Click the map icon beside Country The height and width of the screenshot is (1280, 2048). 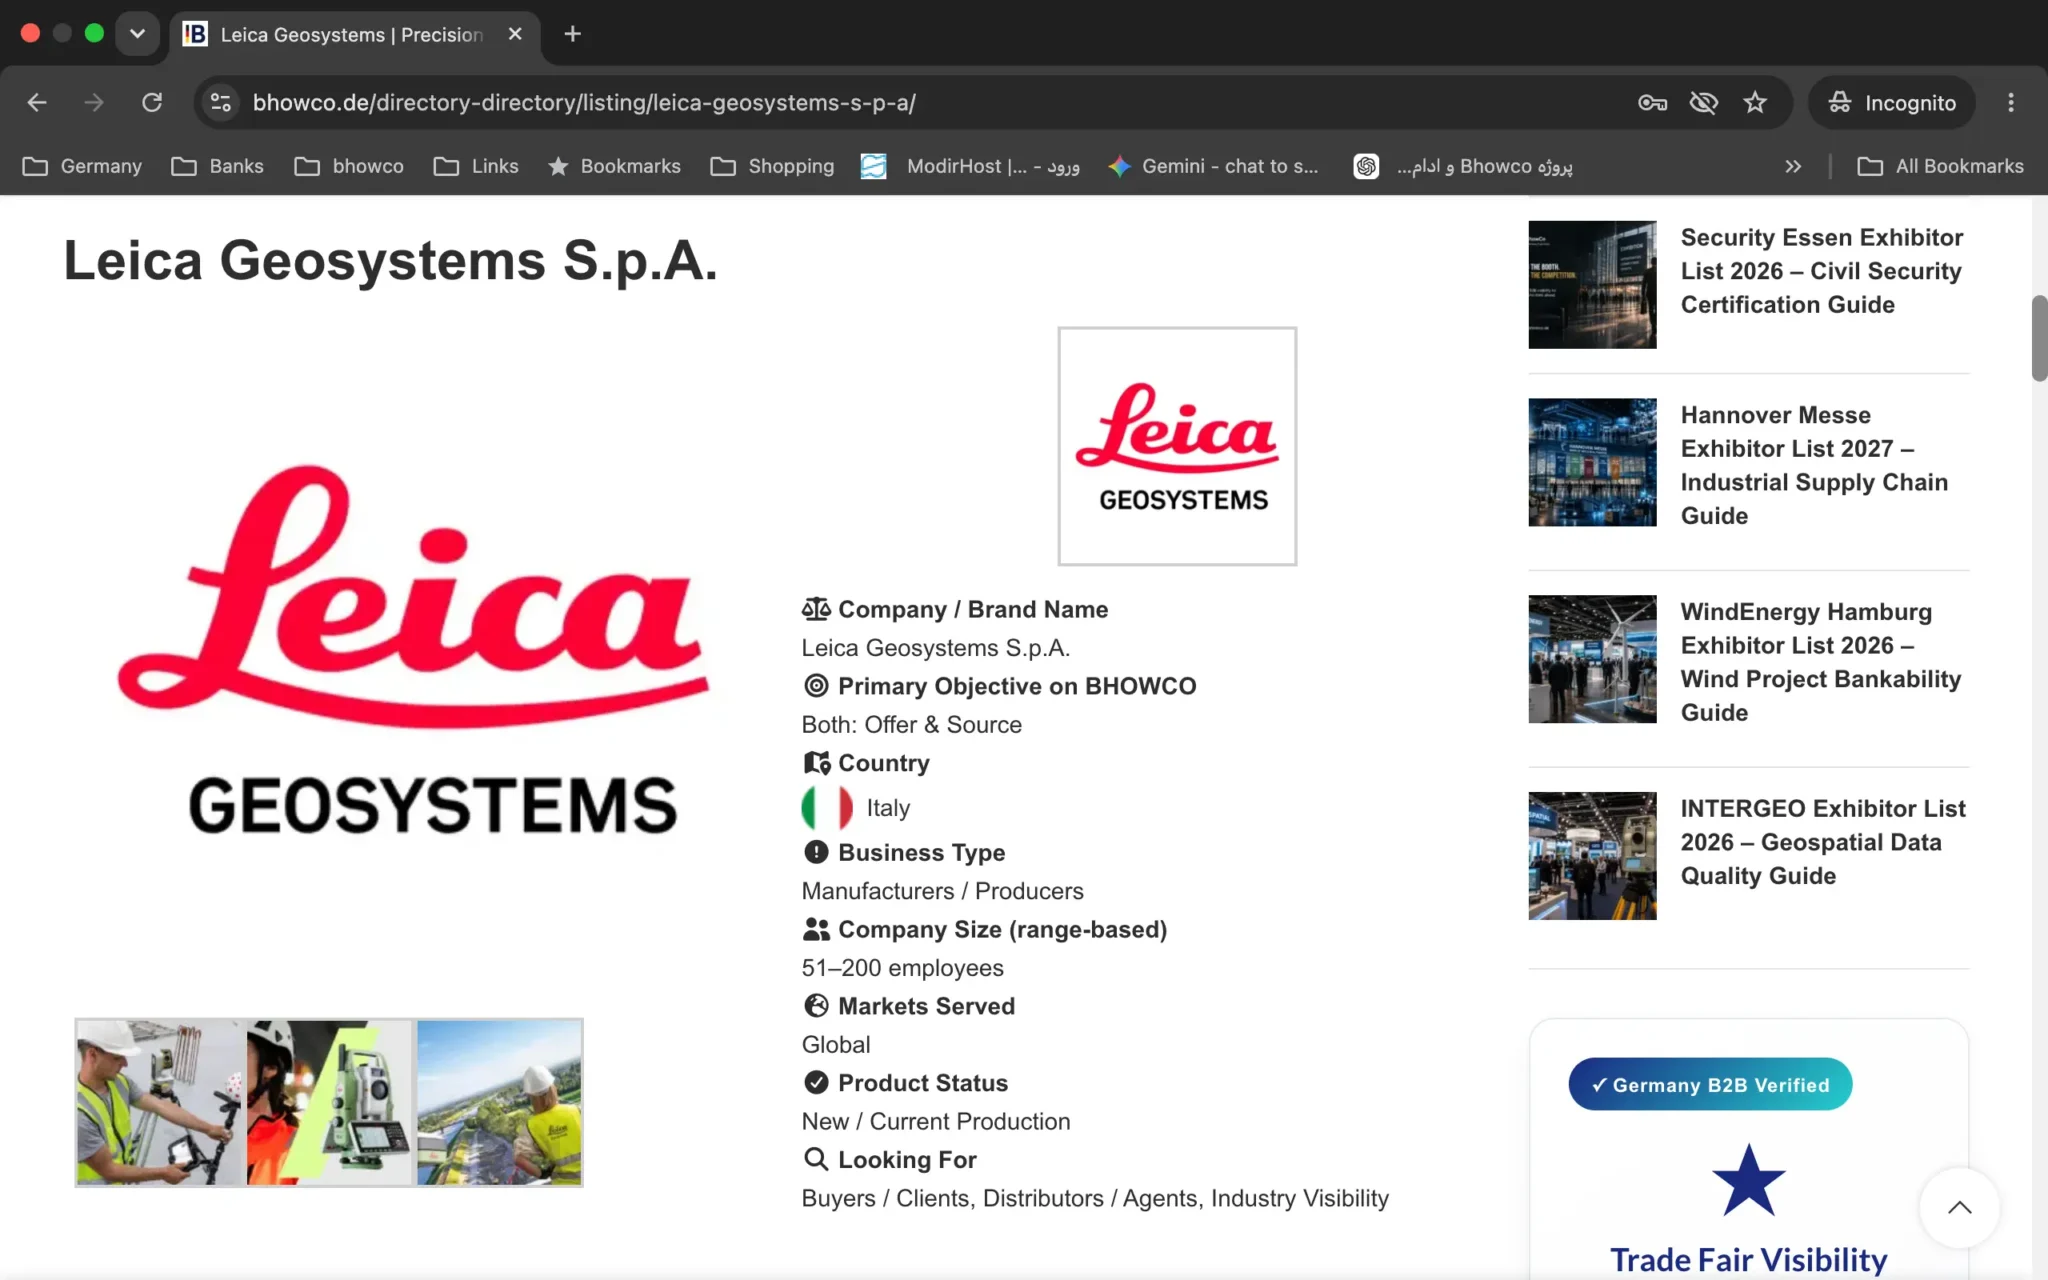816,763
